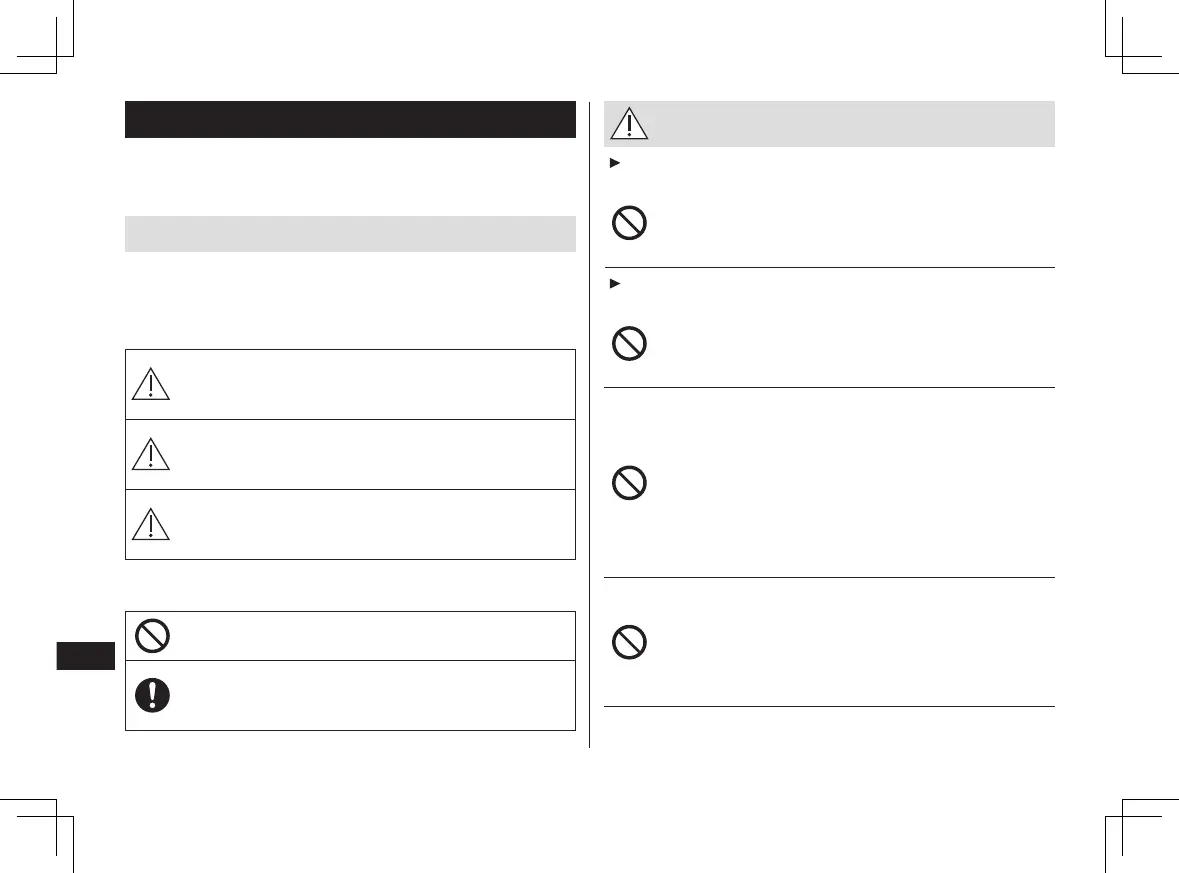
Task: Click the warning triangle in the top table row
Action: pos(150,384)
